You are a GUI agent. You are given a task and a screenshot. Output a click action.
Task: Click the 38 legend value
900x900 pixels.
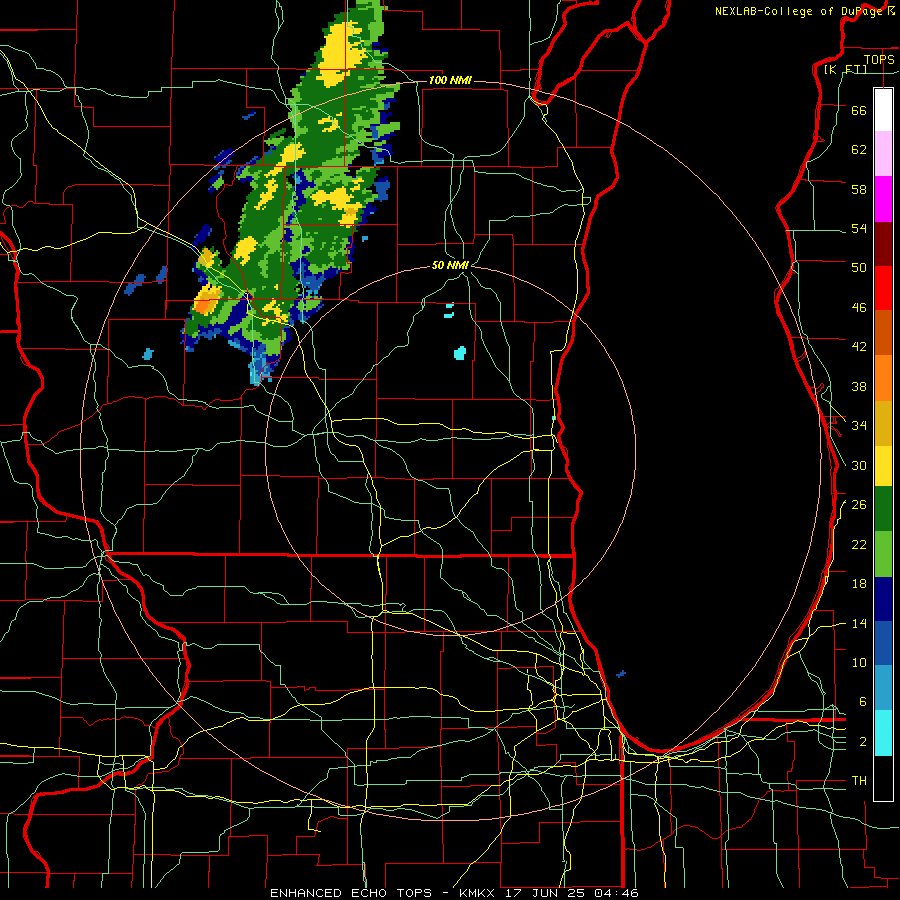point(859,386)
